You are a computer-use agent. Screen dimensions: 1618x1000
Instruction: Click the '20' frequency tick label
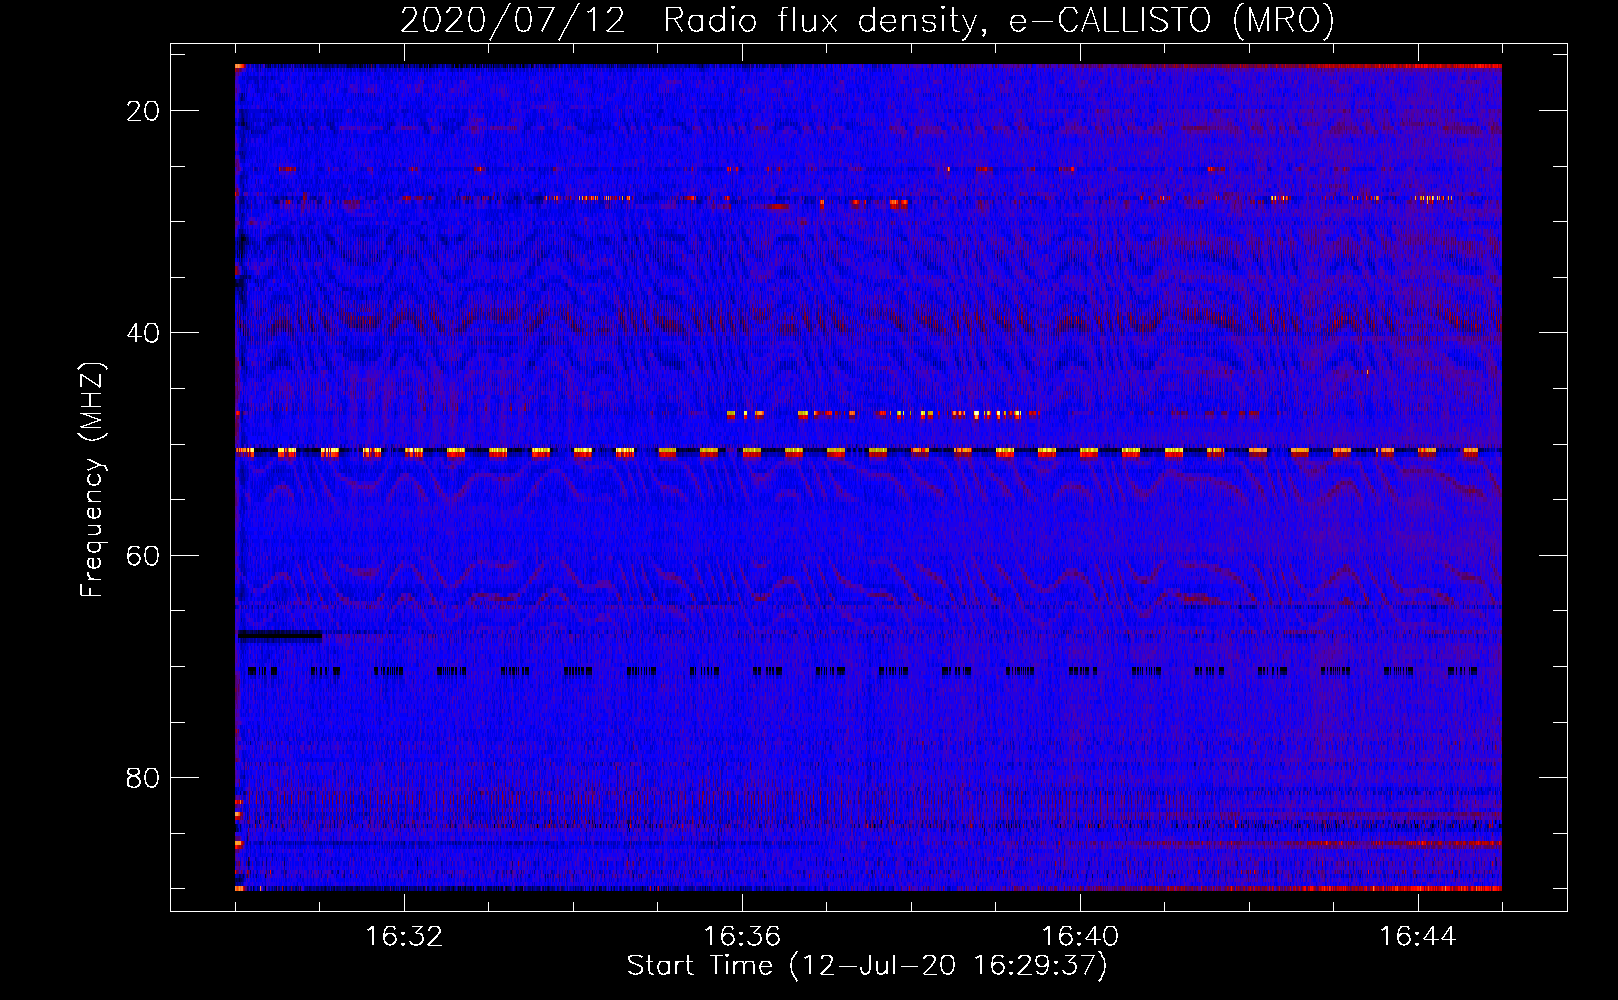143,111
